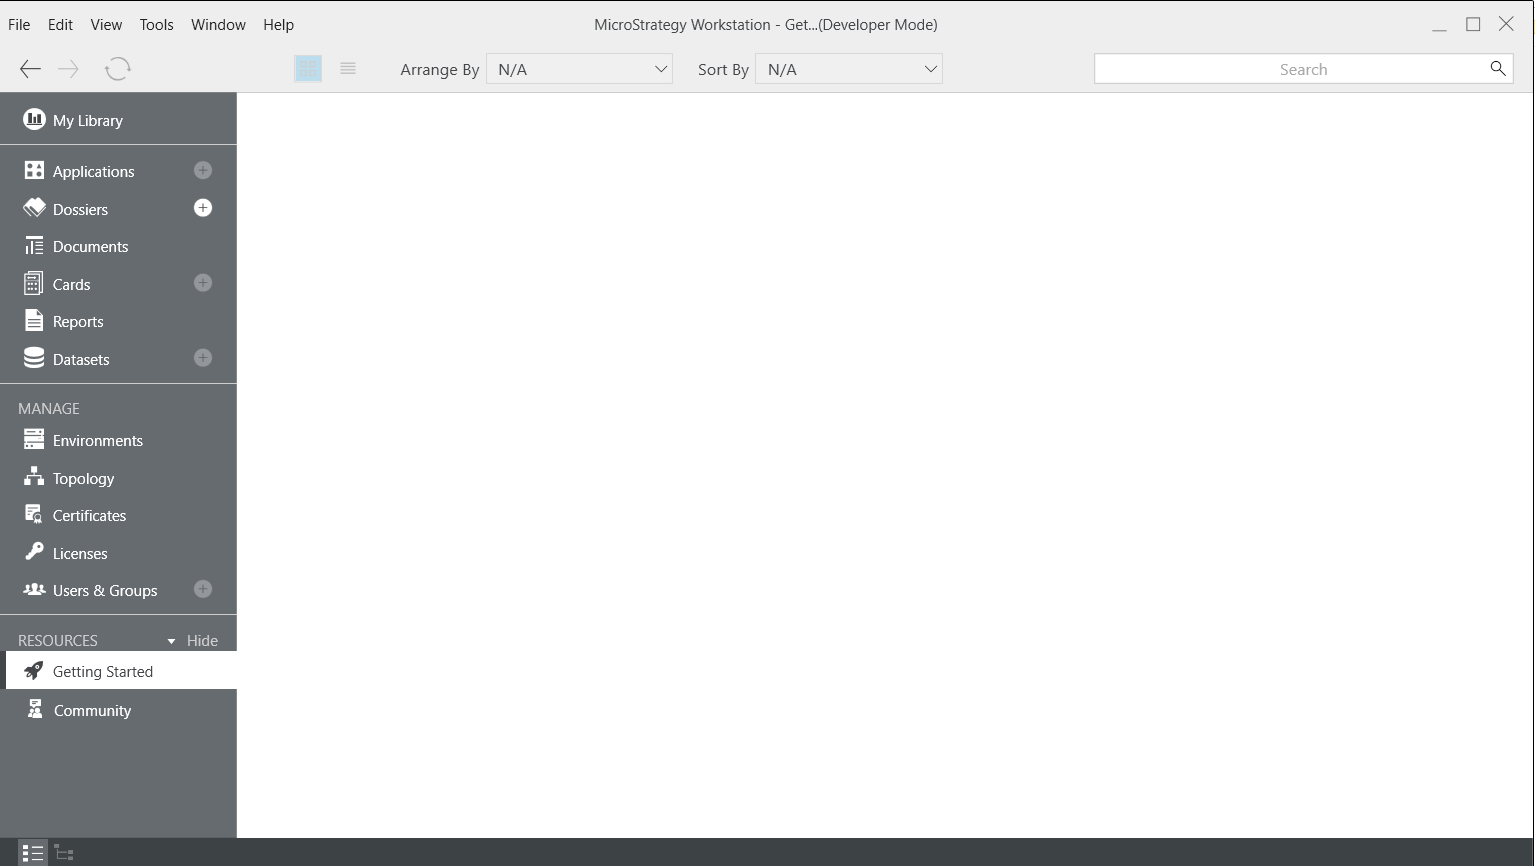This screenshot has width=1535, height=866.
Task: Collapse Resources using the triangle arrow
Action: (171, 641)
